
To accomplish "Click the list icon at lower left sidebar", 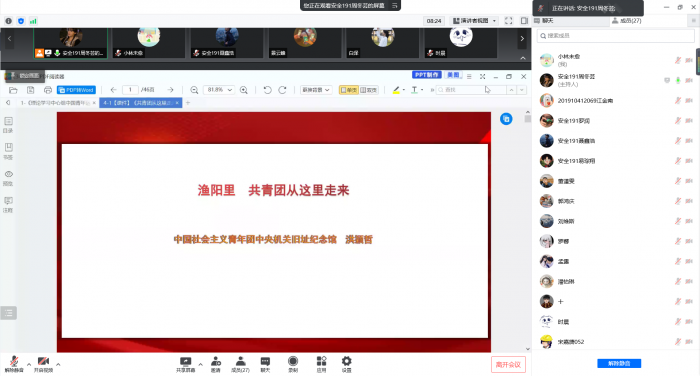I will [x=8, y=313].
